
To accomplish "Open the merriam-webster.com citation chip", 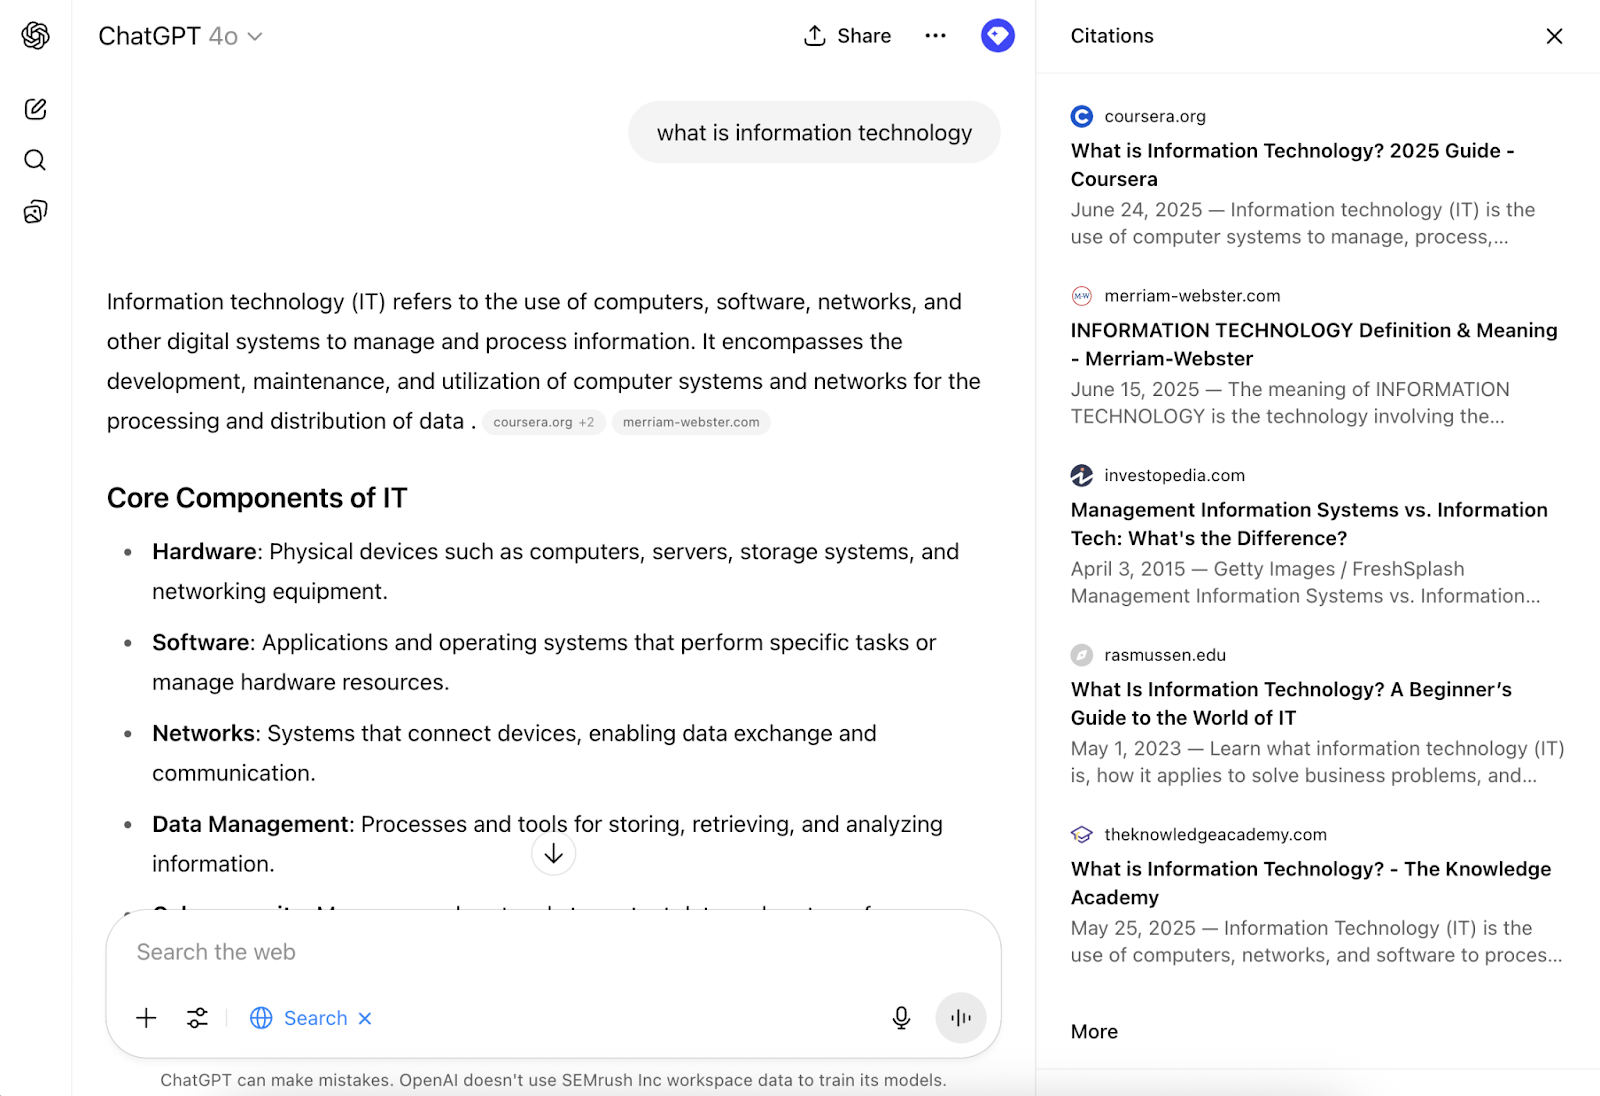I will coord(690,422).
